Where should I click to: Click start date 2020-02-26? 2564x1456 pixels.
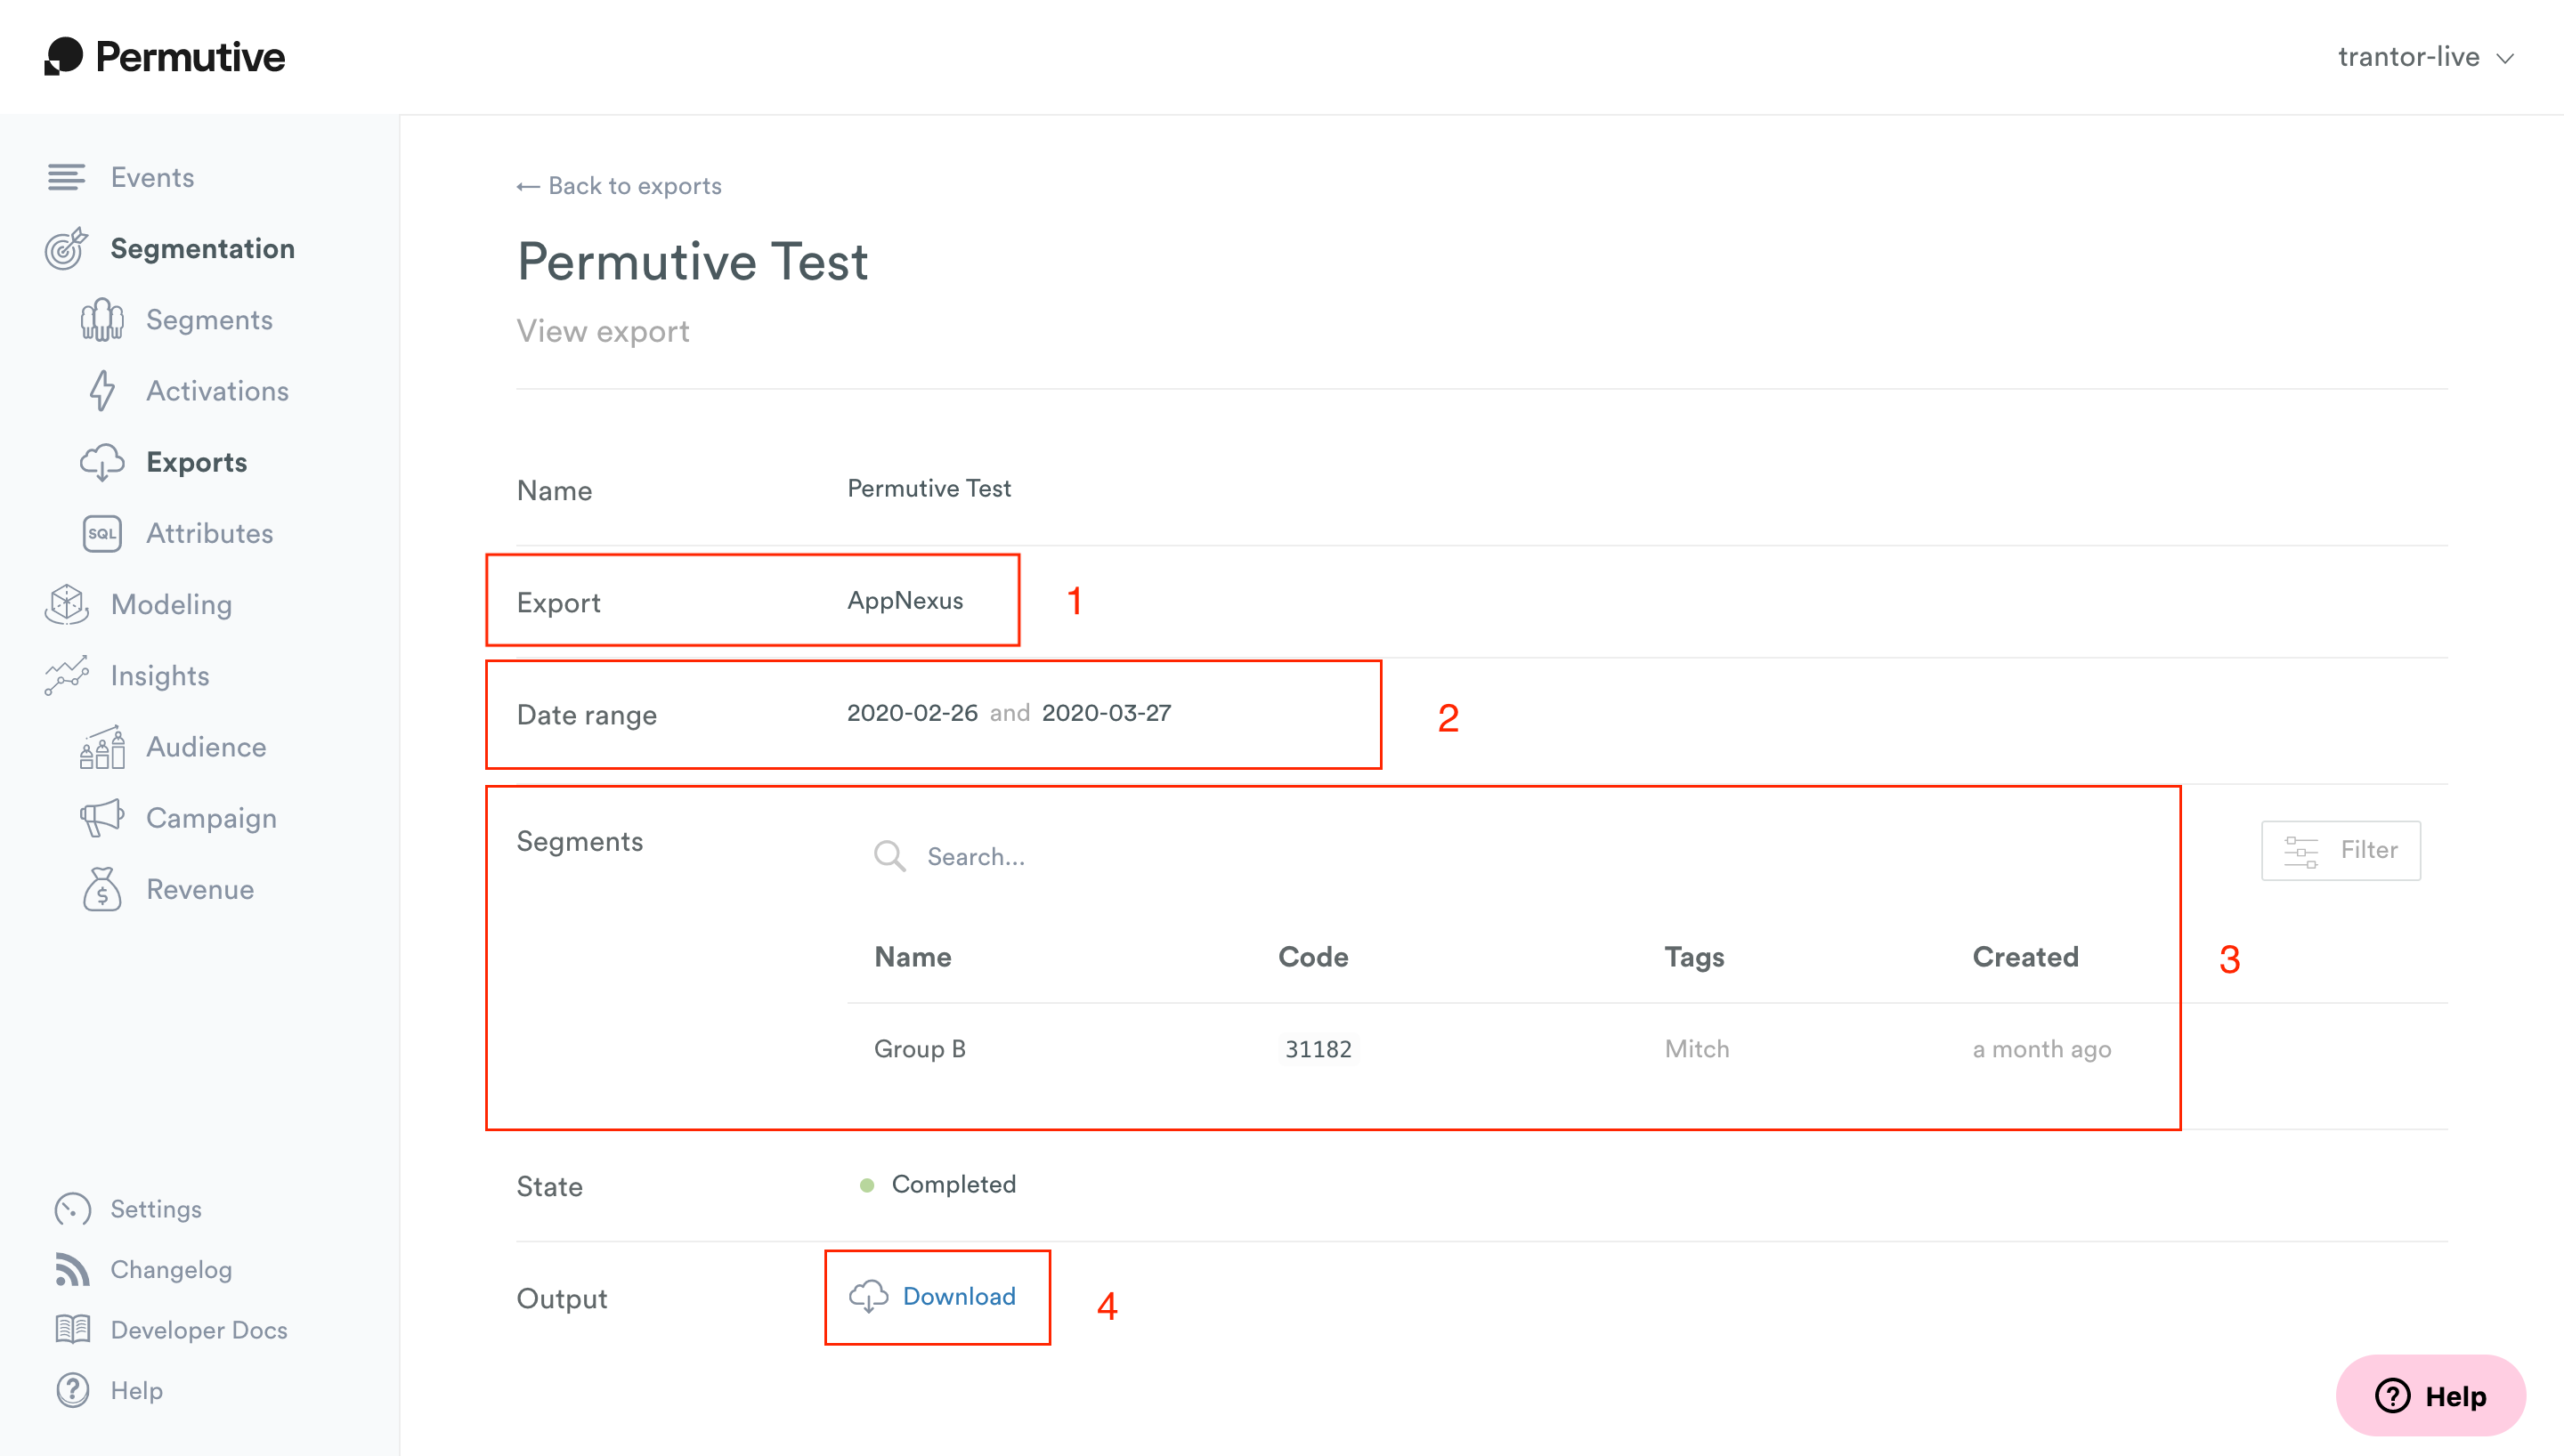pos(912,713)
